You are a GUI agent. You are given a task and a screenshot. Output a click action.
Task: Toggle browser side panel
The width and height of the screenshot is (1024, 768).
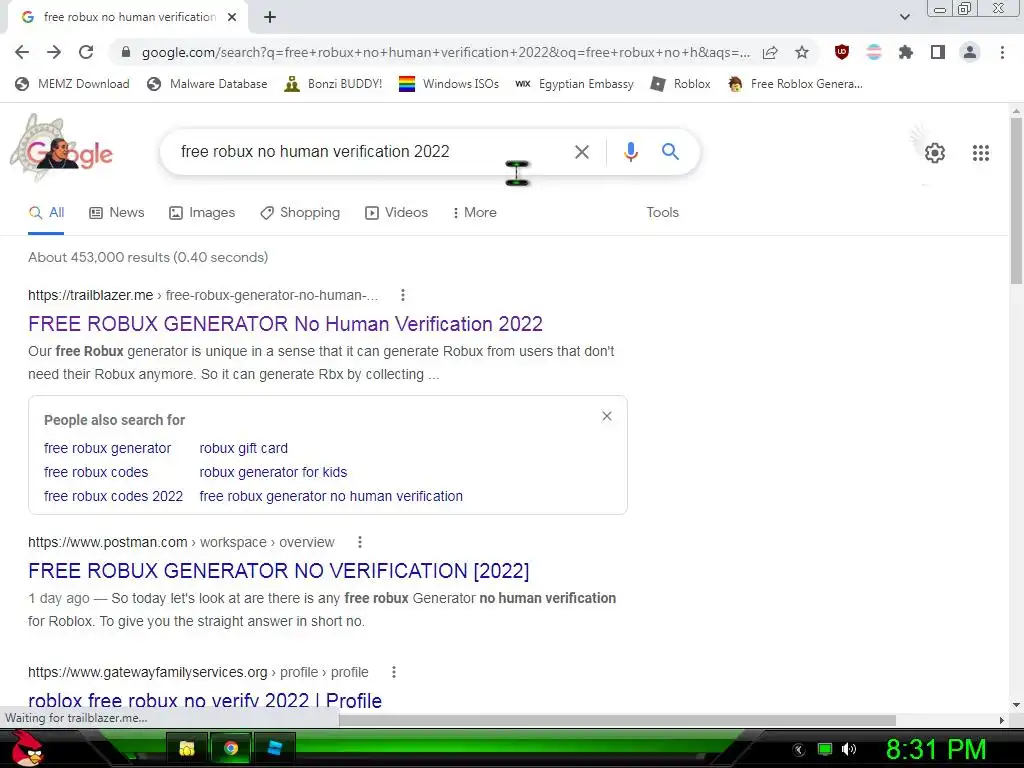[x=938, y=52]
